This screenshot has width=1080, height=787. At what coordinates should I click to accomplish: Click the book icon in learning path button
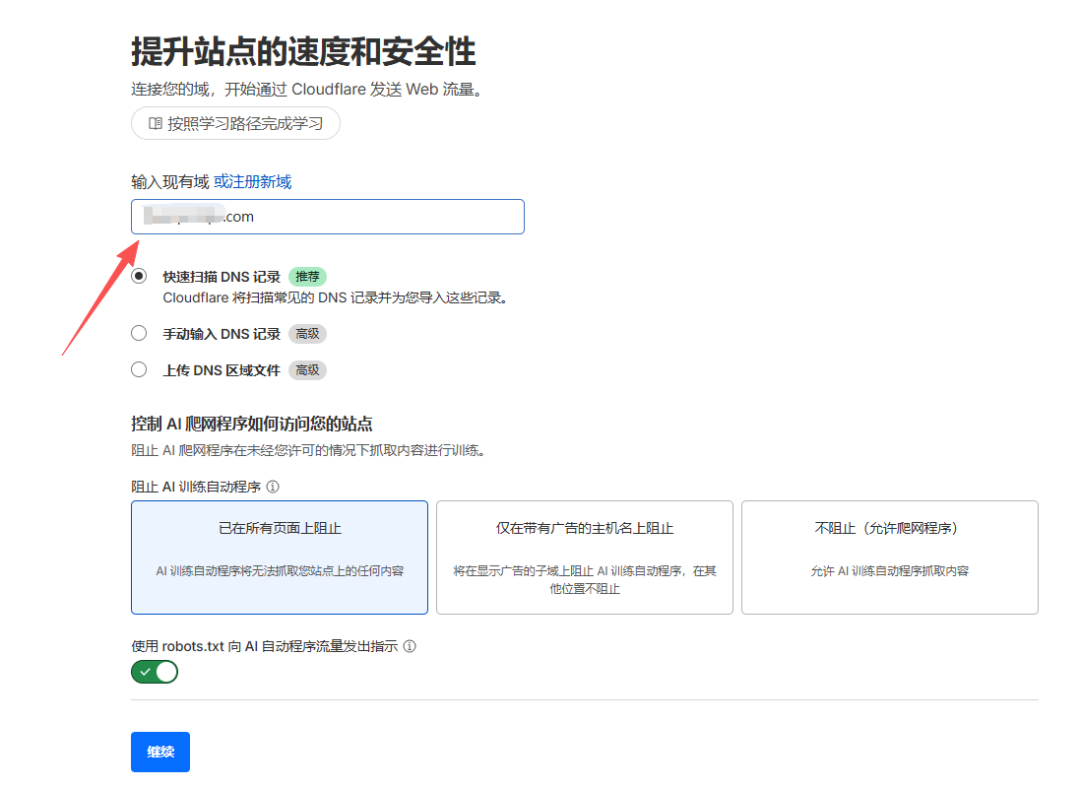click(x=155, y=124)
